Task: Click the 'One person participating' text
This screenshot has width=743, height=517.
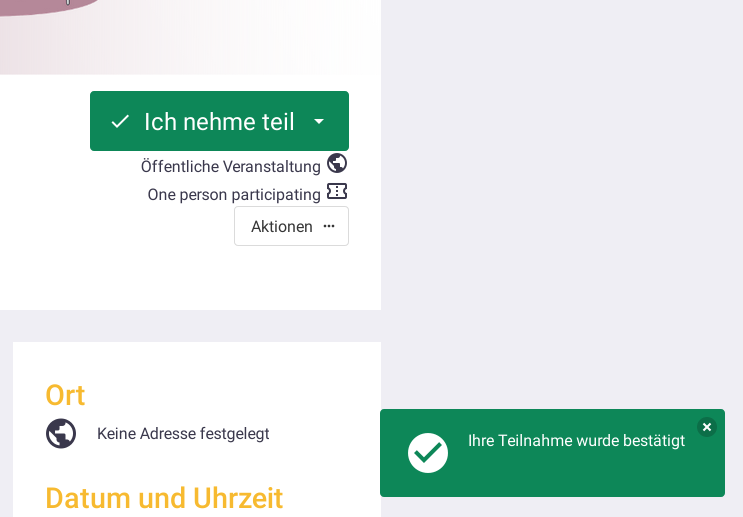Action: click(234, 194)
